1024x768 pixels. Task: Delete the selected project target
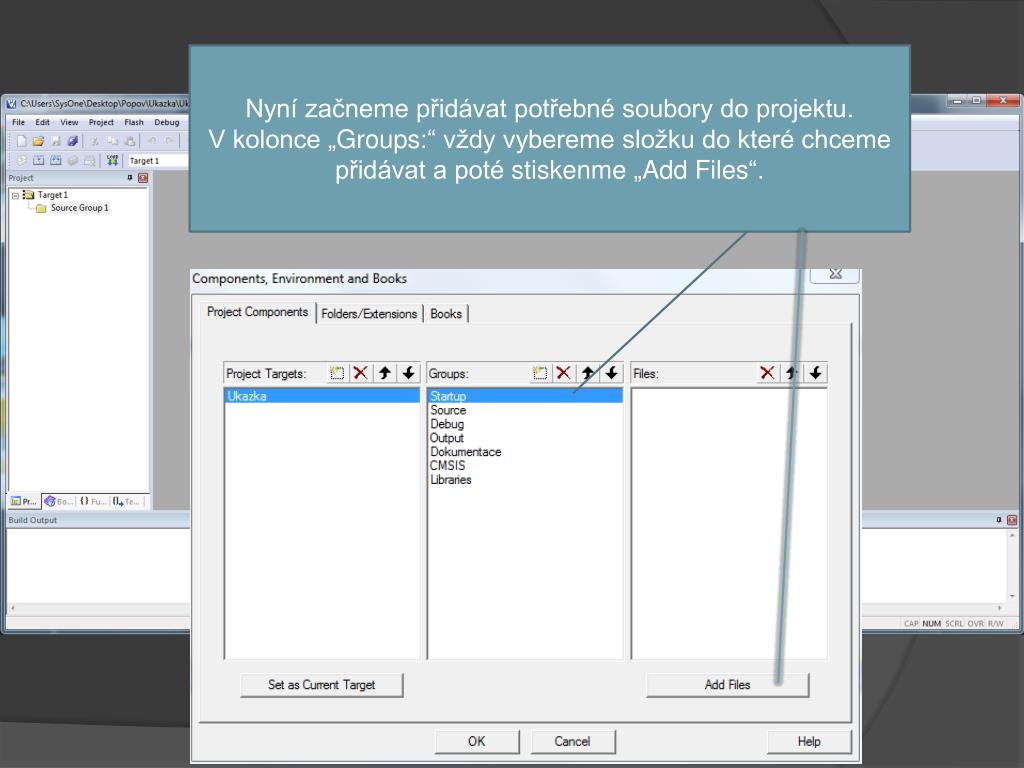click(360, 373)
